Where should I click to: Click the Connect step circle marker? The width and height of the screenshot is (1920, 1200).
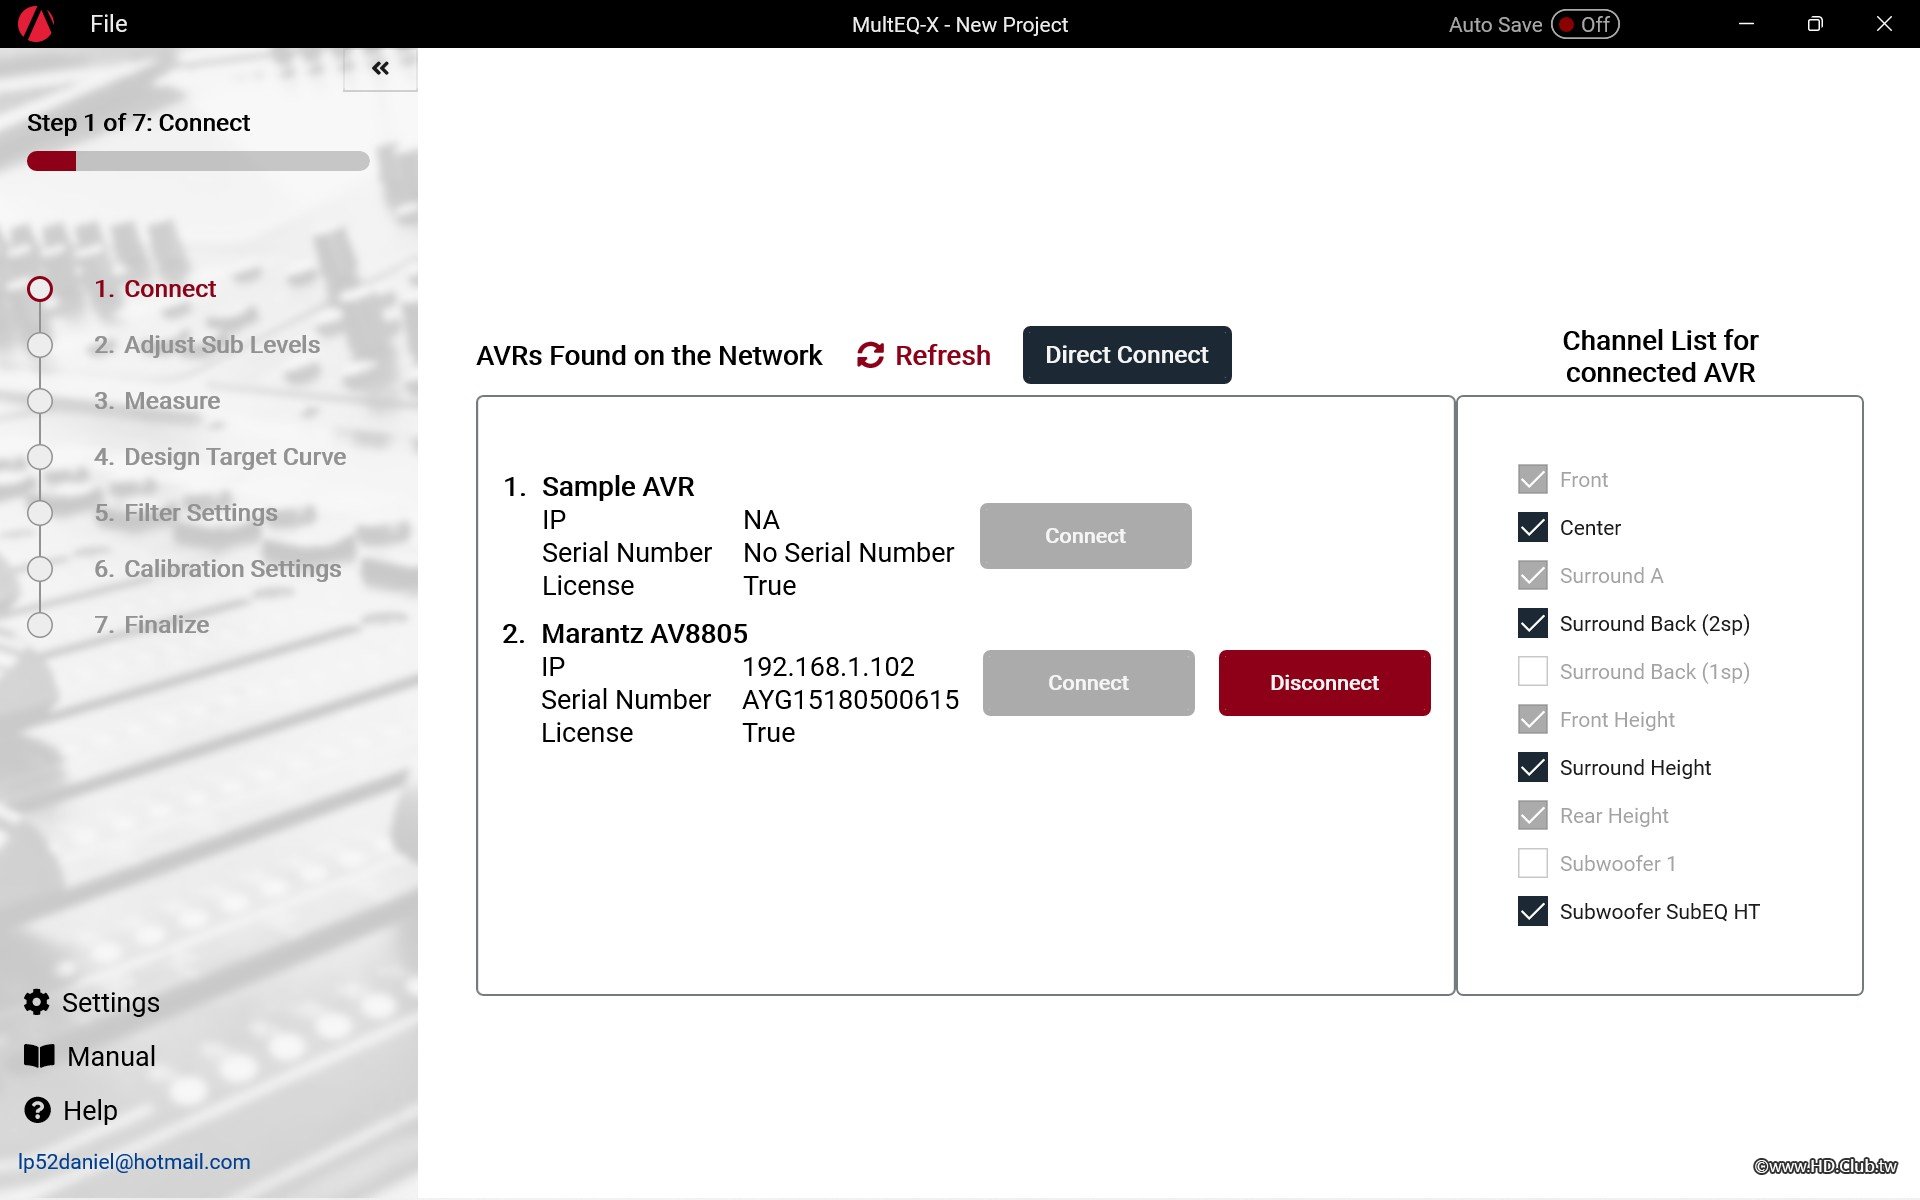tap(40, 289)
